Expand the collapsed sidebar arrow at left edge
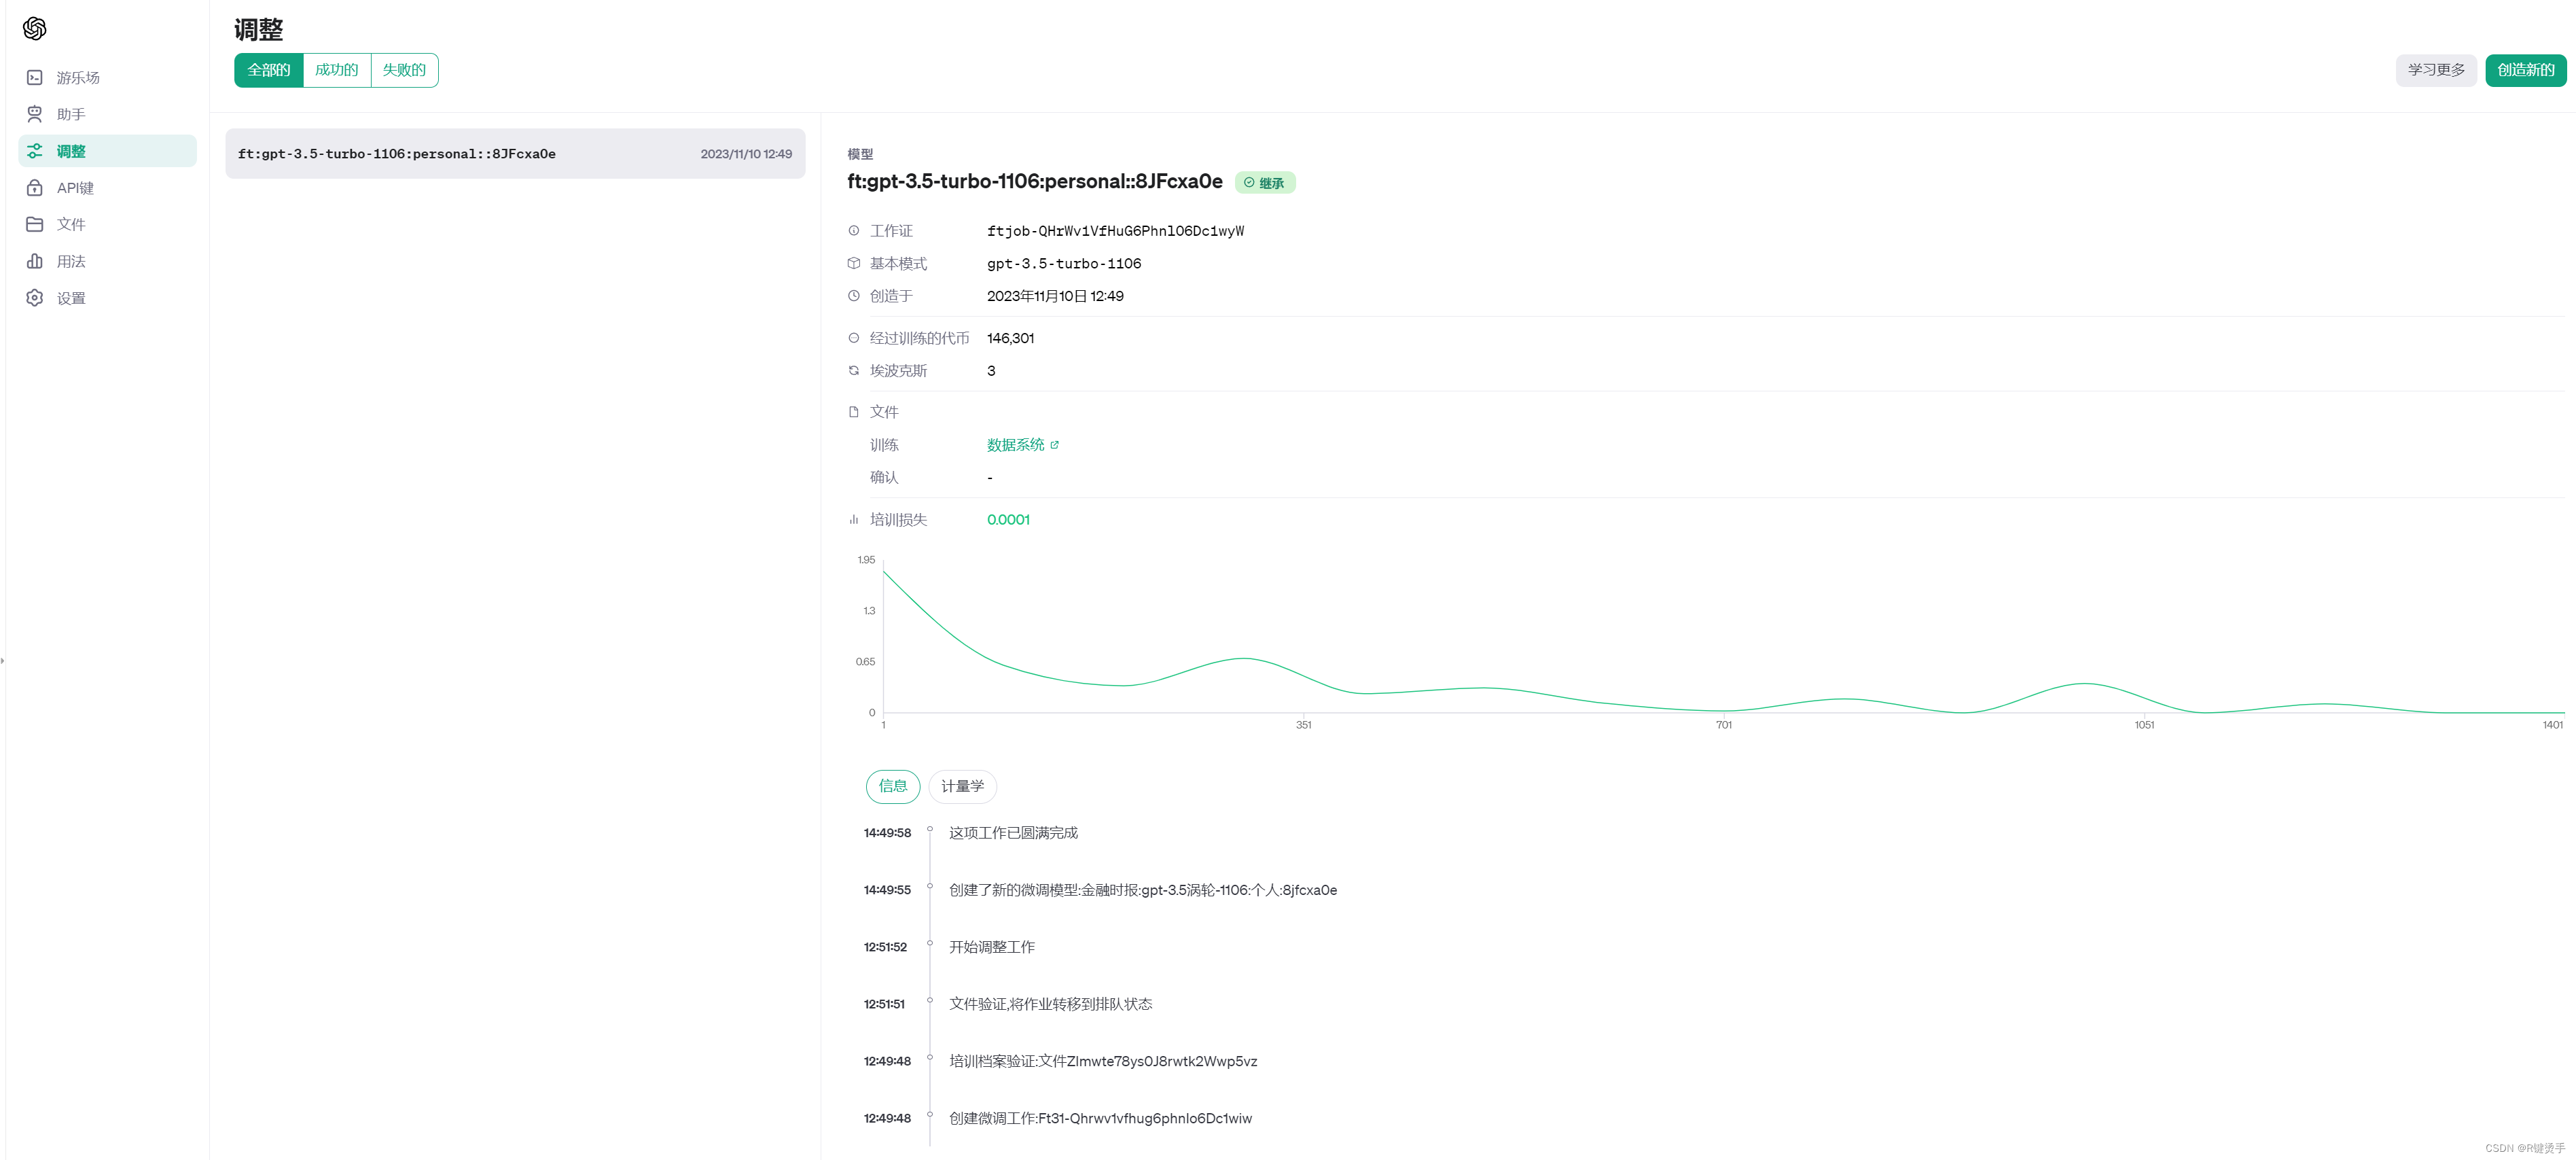This screenshot has height=1160, width=2576. [3, 660]
